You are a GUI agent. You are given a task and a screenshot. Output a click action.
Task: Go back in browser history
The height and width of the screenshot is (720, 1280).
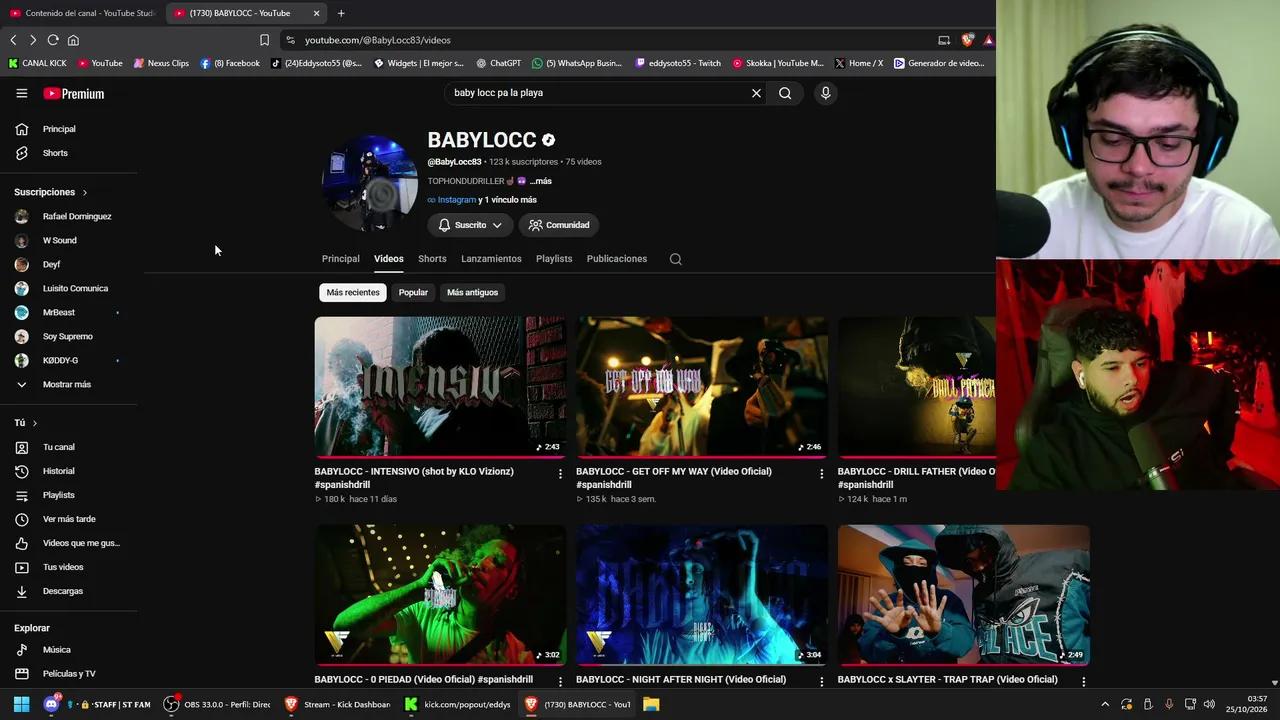click(x=13, y=40)
